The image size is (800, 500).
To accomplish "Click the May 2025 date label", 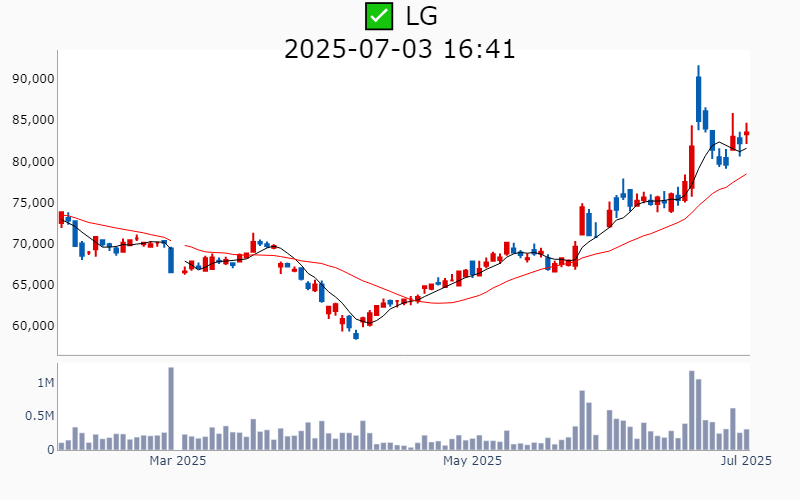I will 472,461.
